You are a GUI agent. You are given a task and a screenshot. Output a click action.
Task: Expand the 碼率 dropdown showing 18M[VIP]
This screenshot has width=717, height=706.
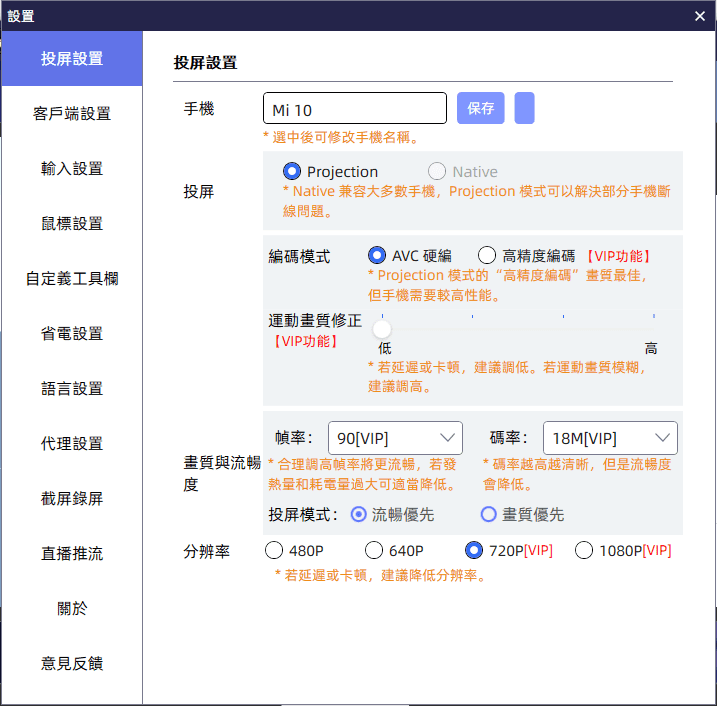pyautogui.click(x=609, y=438)
